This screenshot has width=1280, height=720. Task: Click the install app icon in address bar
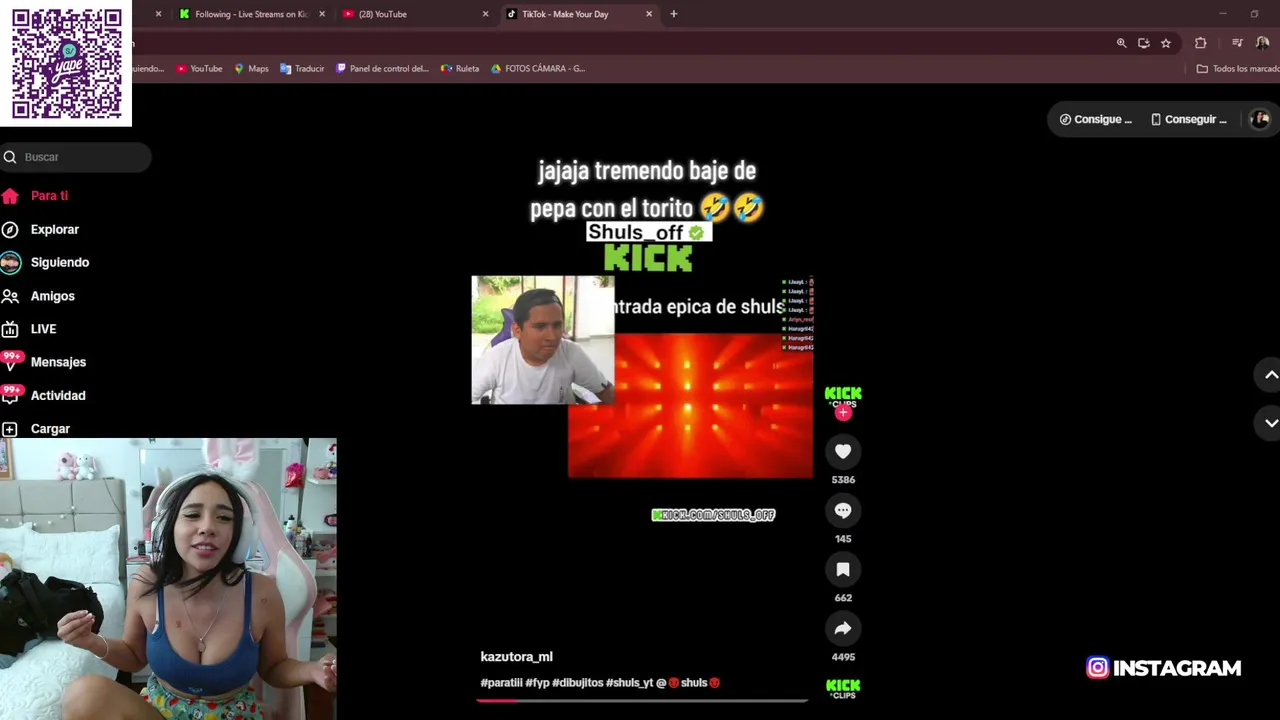1143,43
